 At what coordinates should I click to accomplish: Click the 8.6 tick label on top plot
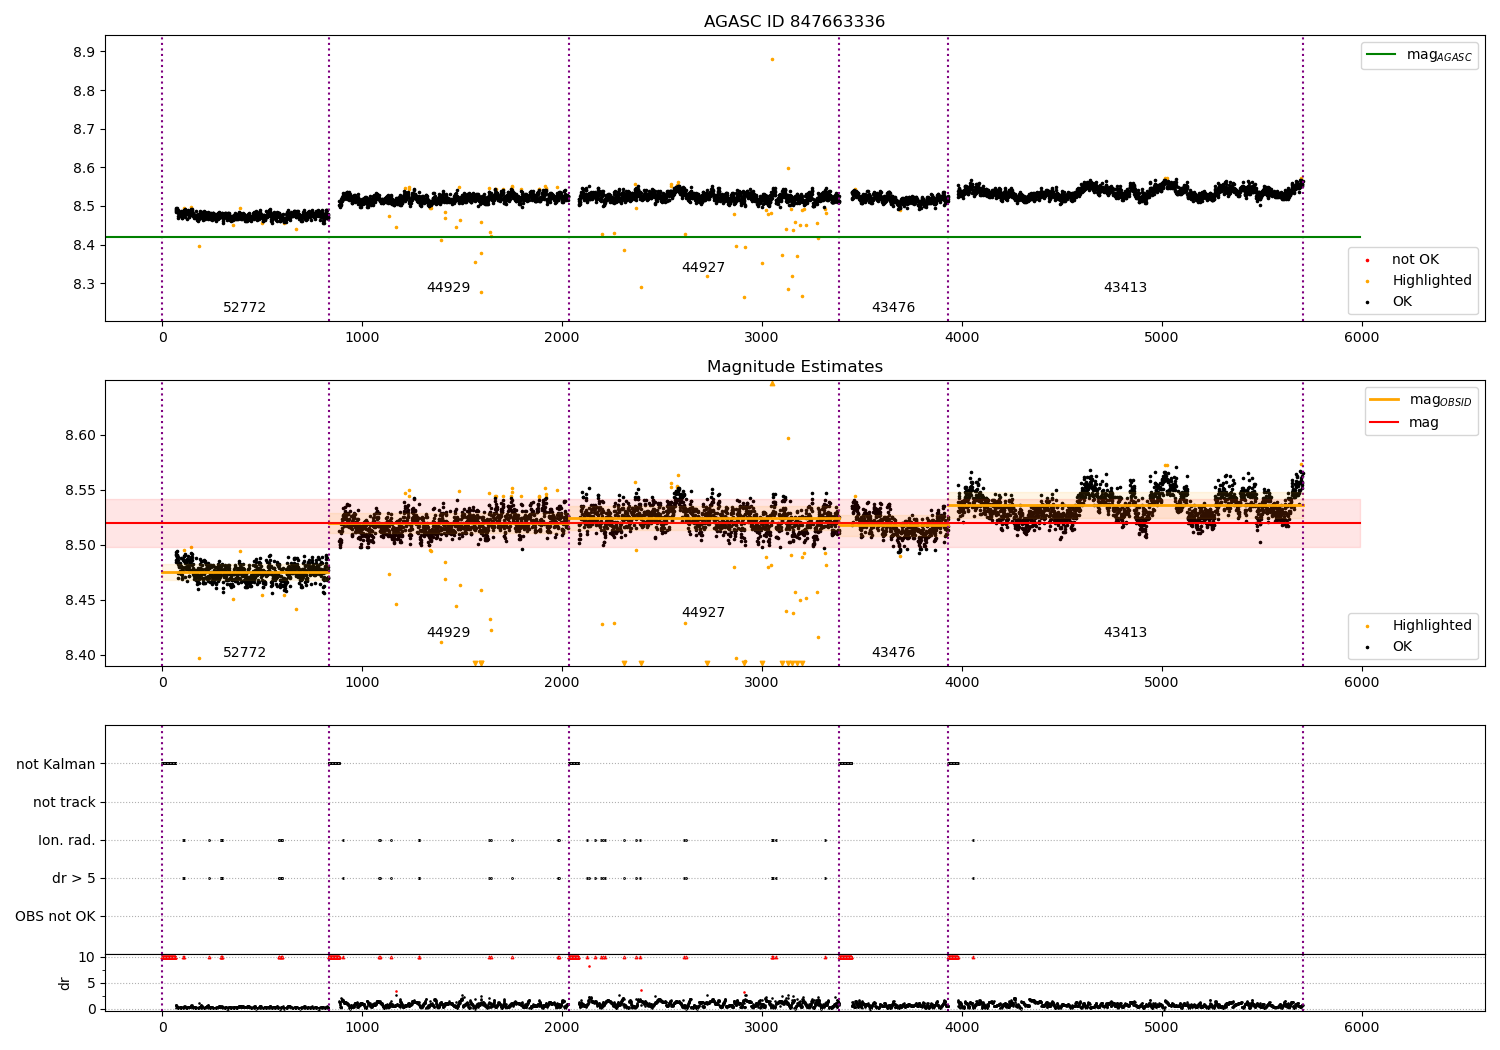pos(84,168)
